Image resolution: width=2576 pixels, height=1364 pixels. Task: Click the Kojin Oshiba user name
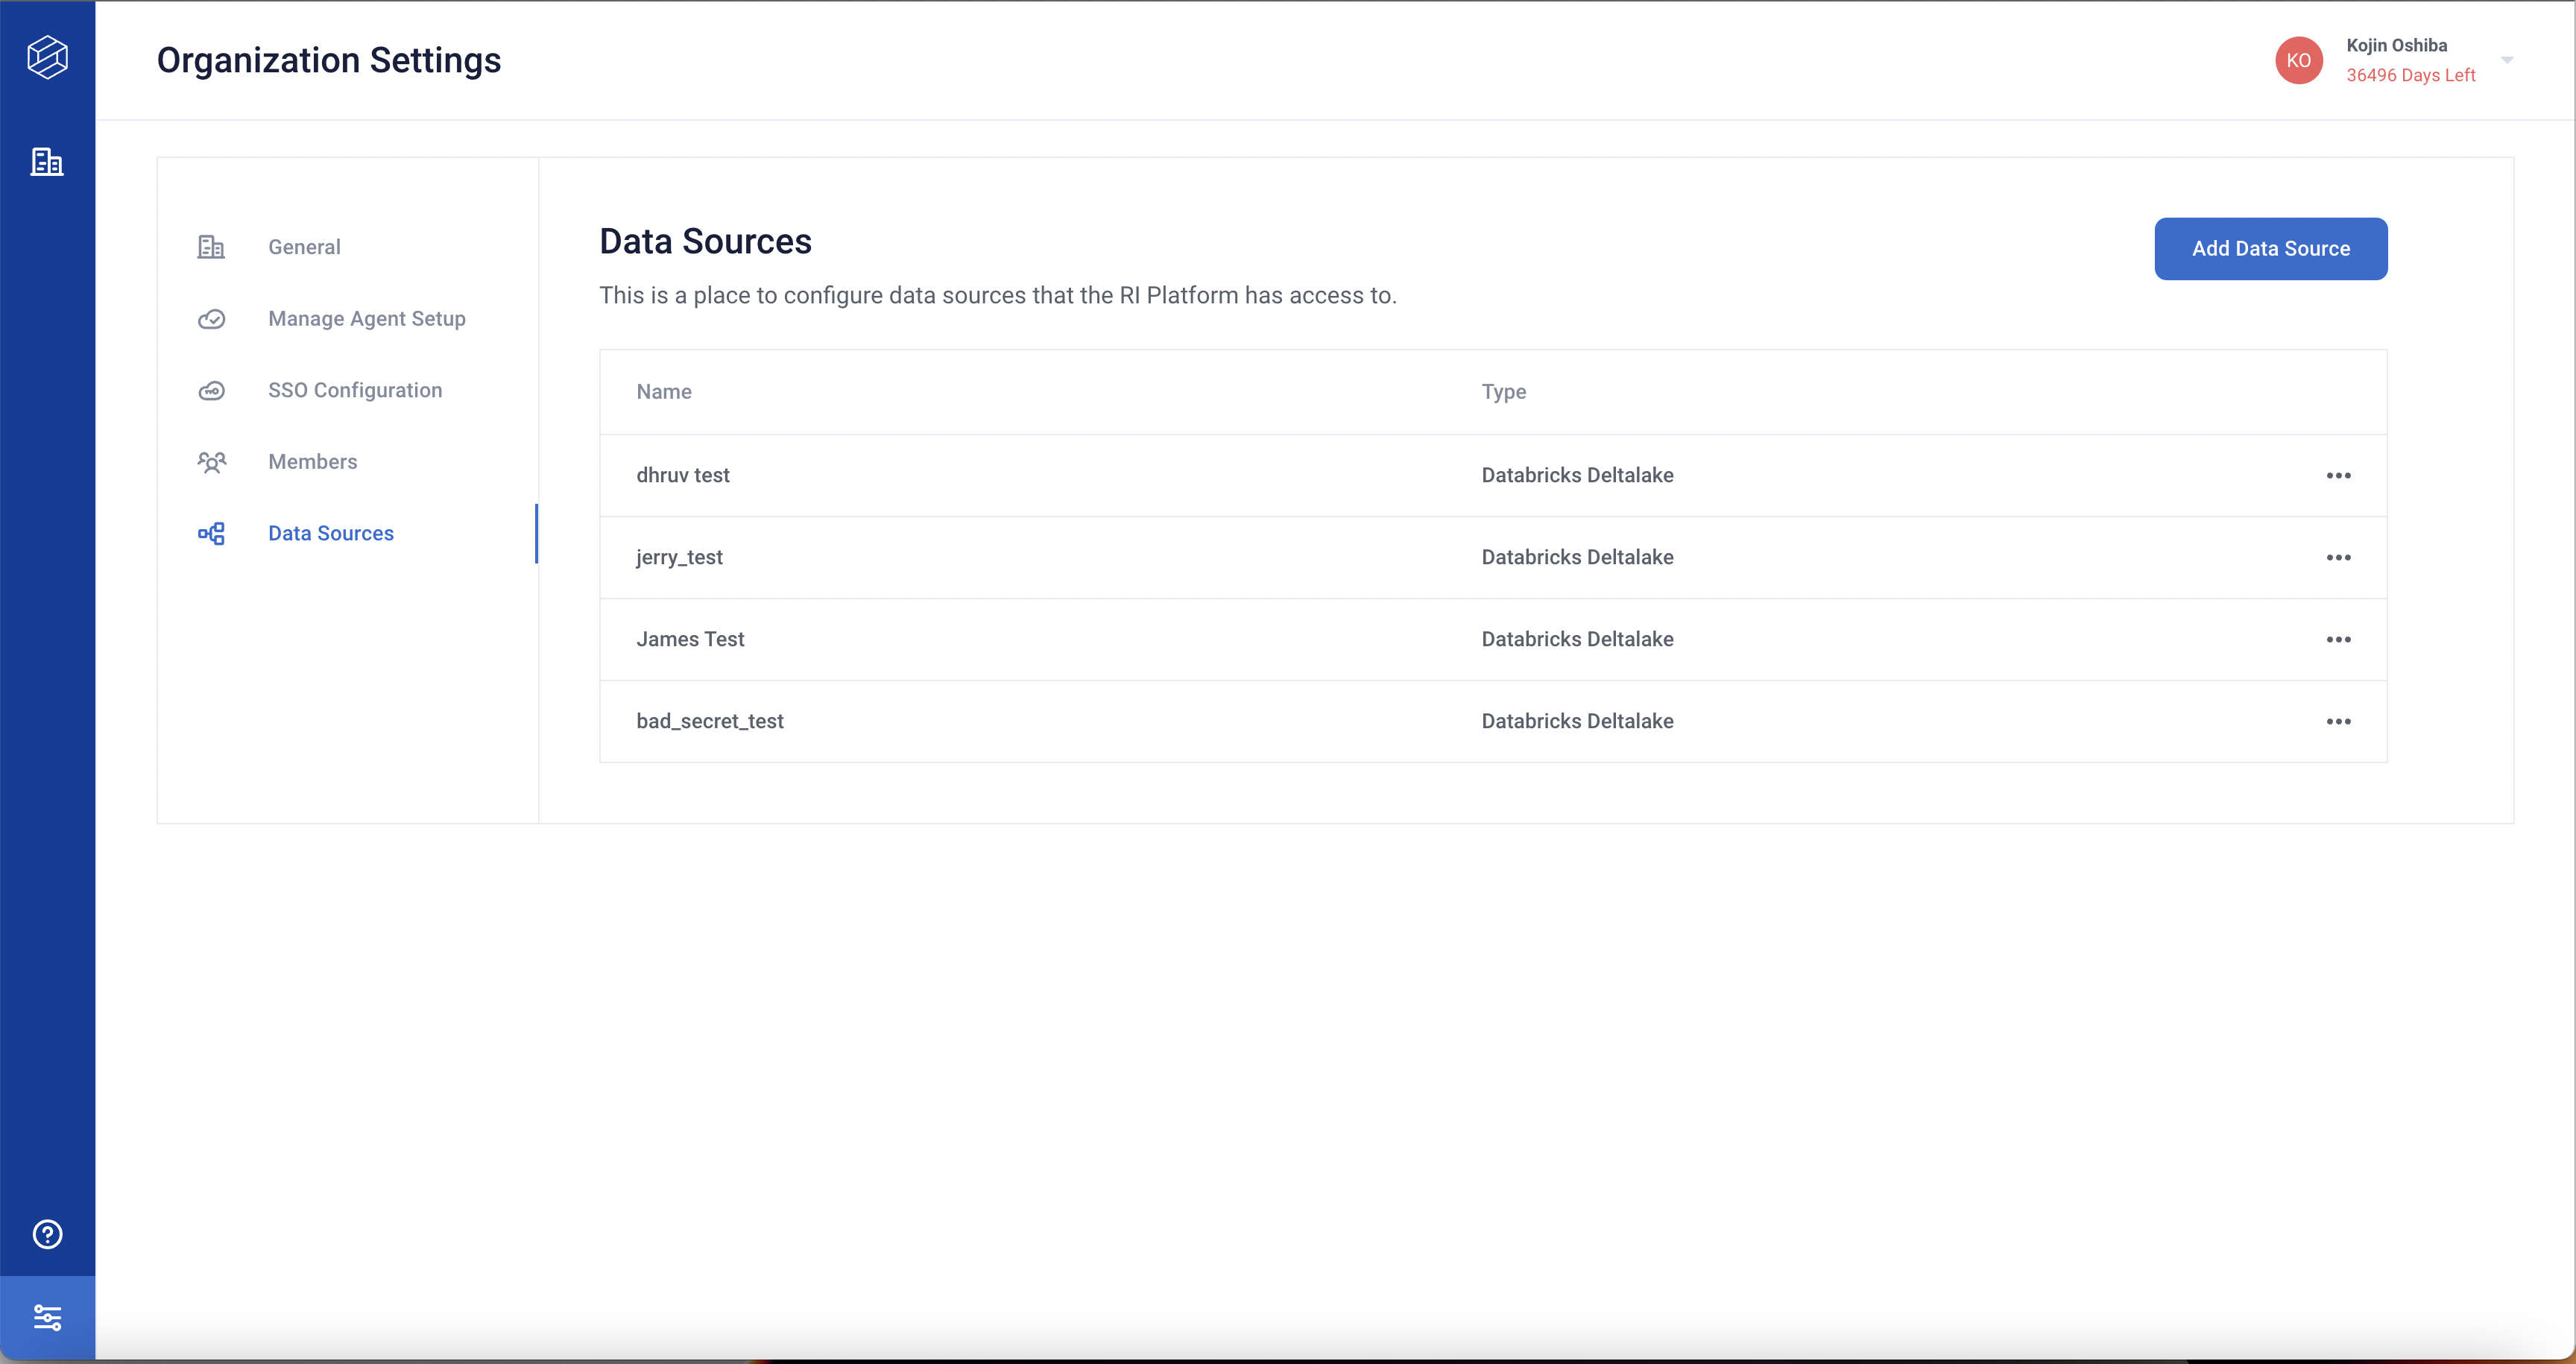(x=2396, y=45)
